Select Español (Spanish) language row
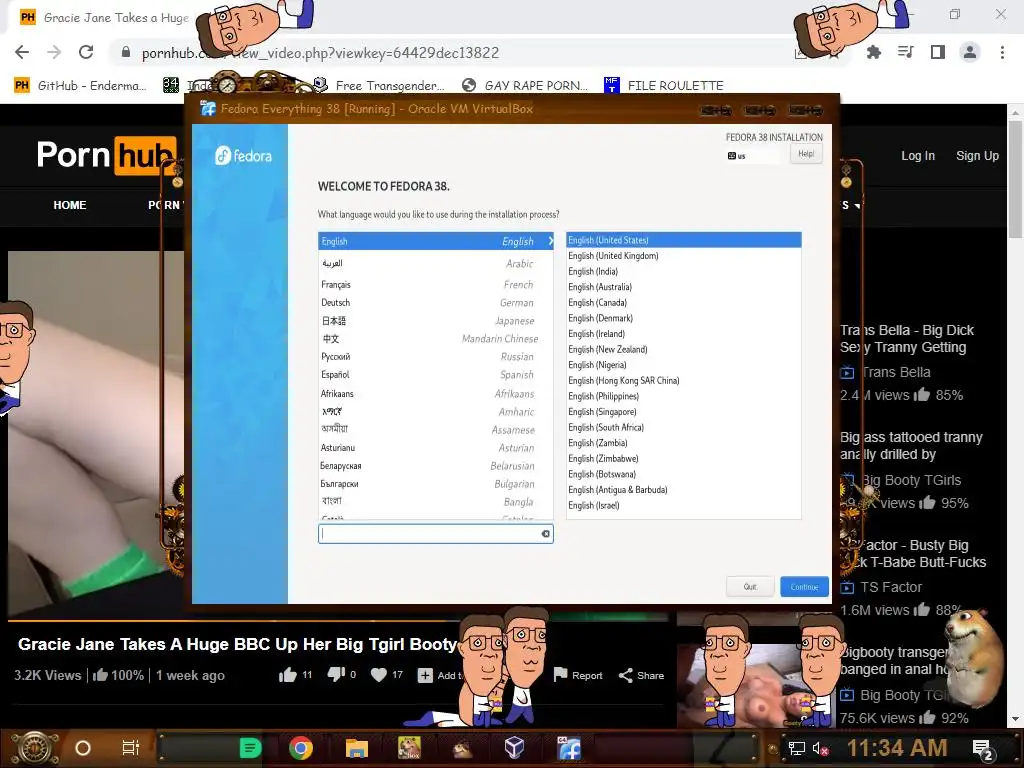This screenshot has width=1024, height=768. 436,375
